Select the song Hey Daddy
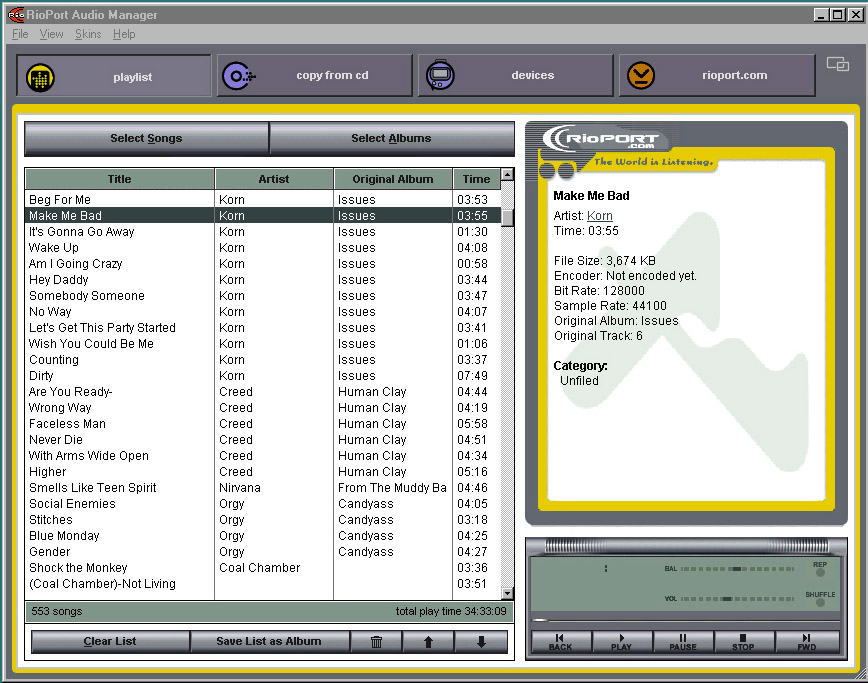This screenshot has width=868, height=683. 263,280
